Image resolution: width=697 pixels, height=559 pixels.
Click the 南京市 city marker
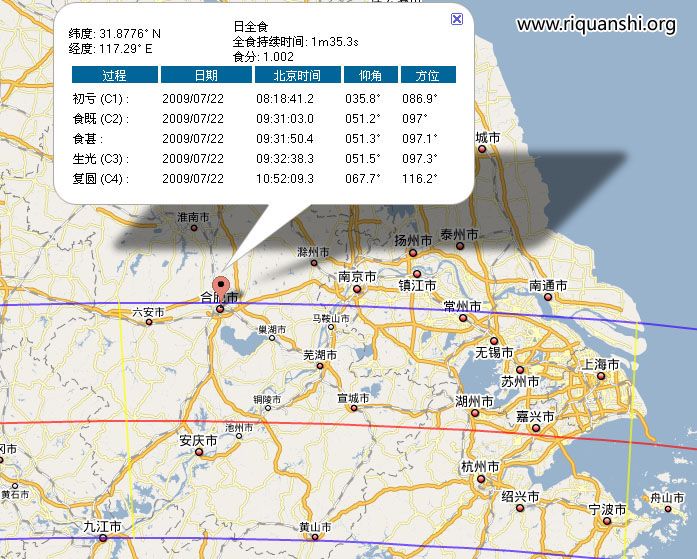(x=357, y=289)
